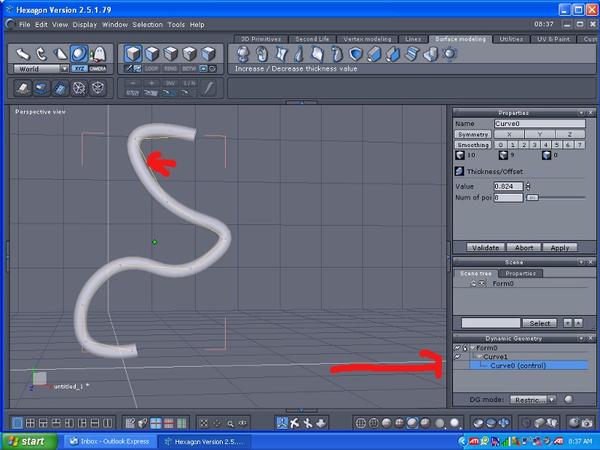Toggle the CAMERA axis mode button
This screenshot has width=600, height=450.
point(98,69)
